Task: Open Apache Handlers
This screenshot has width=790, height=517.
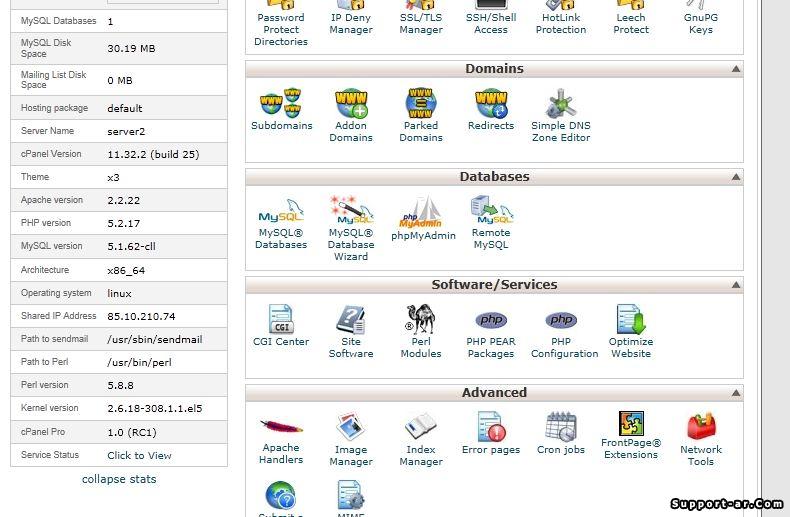Action: coord(281,428)
